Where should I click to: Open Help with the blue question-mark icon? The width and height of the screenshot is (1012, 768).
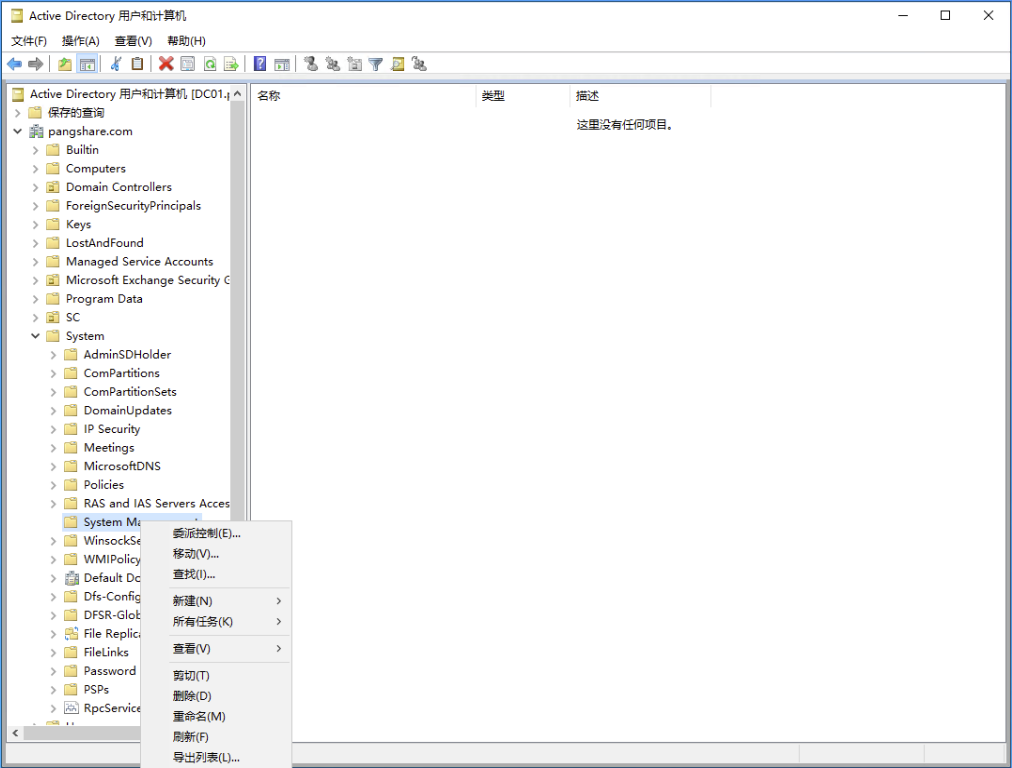(x=260, y=64)
